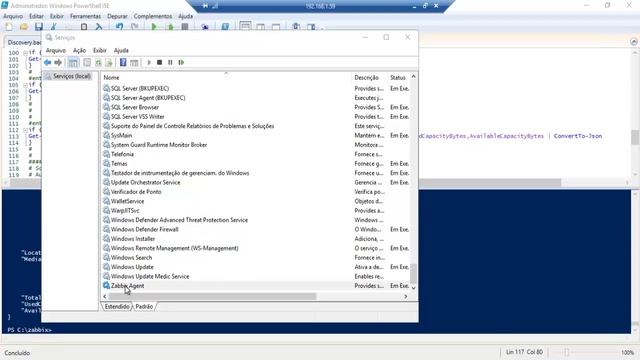Collapse code block at line 100

[x=25, y=53]
